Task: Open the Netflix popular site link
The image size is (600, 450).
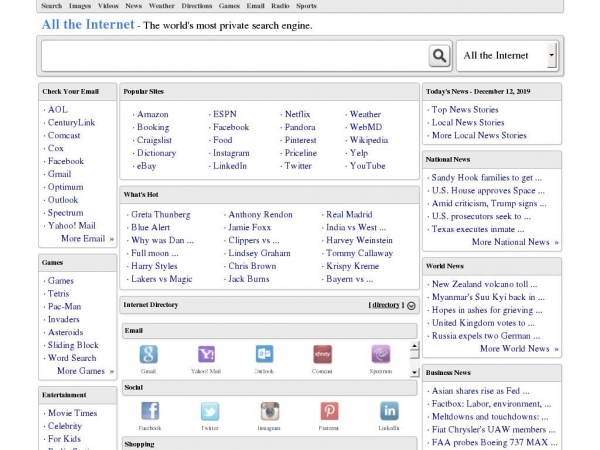Action: pyautogui.click(x=297, y=114)
